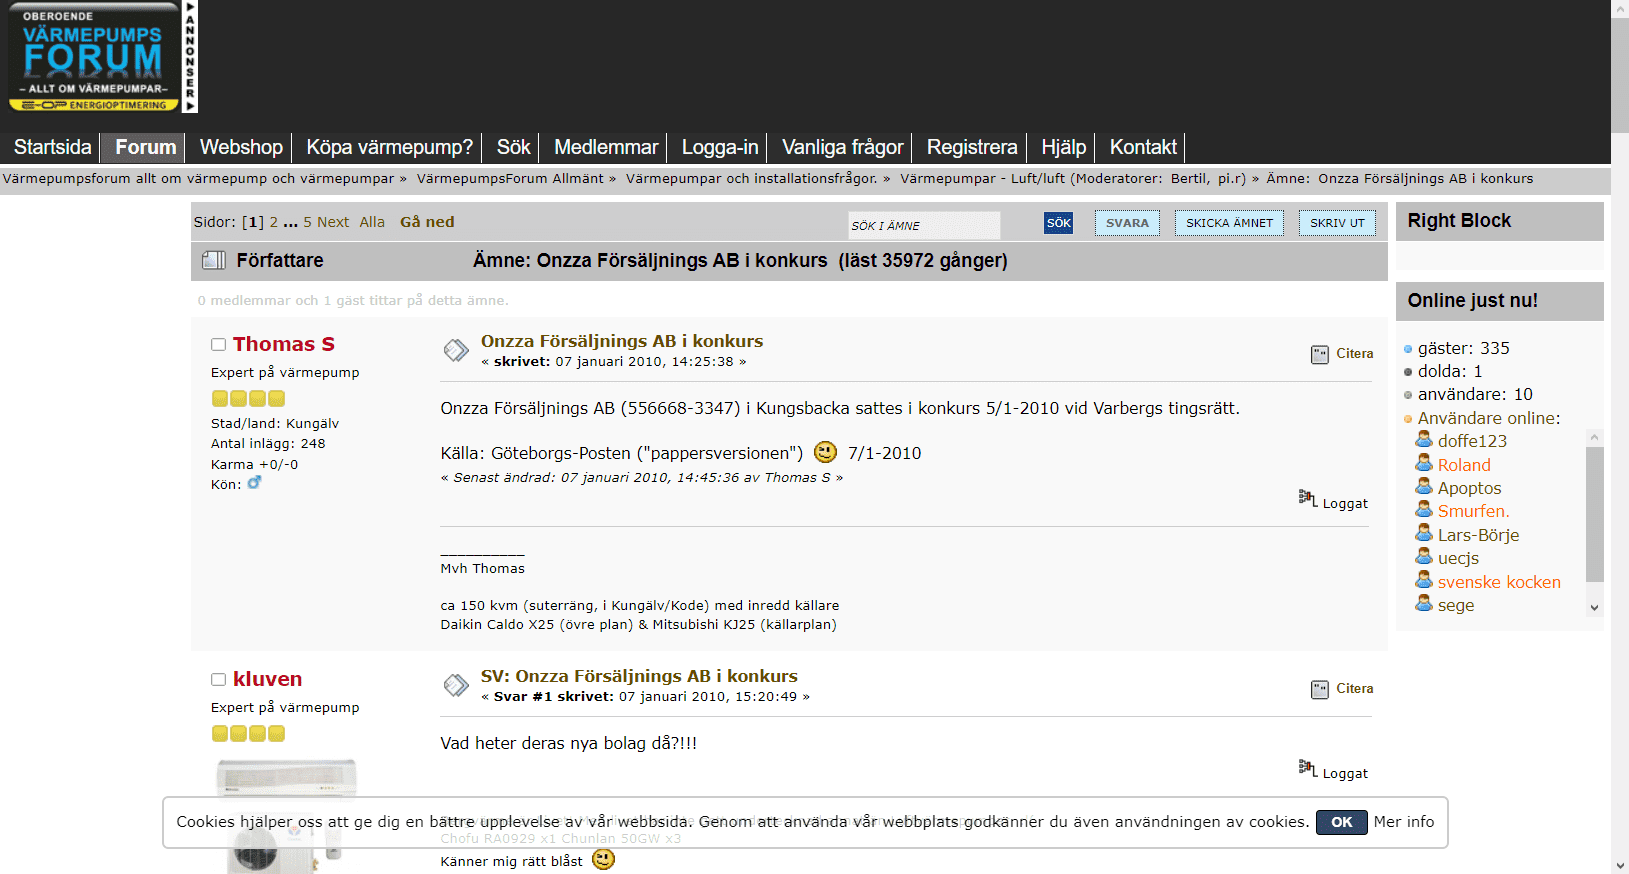Image resolution: width=1629 pixels, height=874 pixels.
Task: Expand the annonser side tab beside logo
Action: coord(190,57)
